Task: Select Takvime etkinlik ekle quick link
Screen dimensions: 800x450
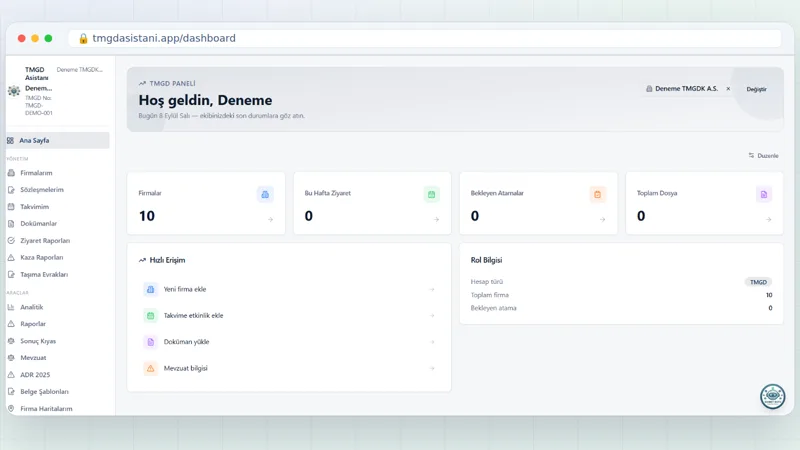Action: [289, 316]
